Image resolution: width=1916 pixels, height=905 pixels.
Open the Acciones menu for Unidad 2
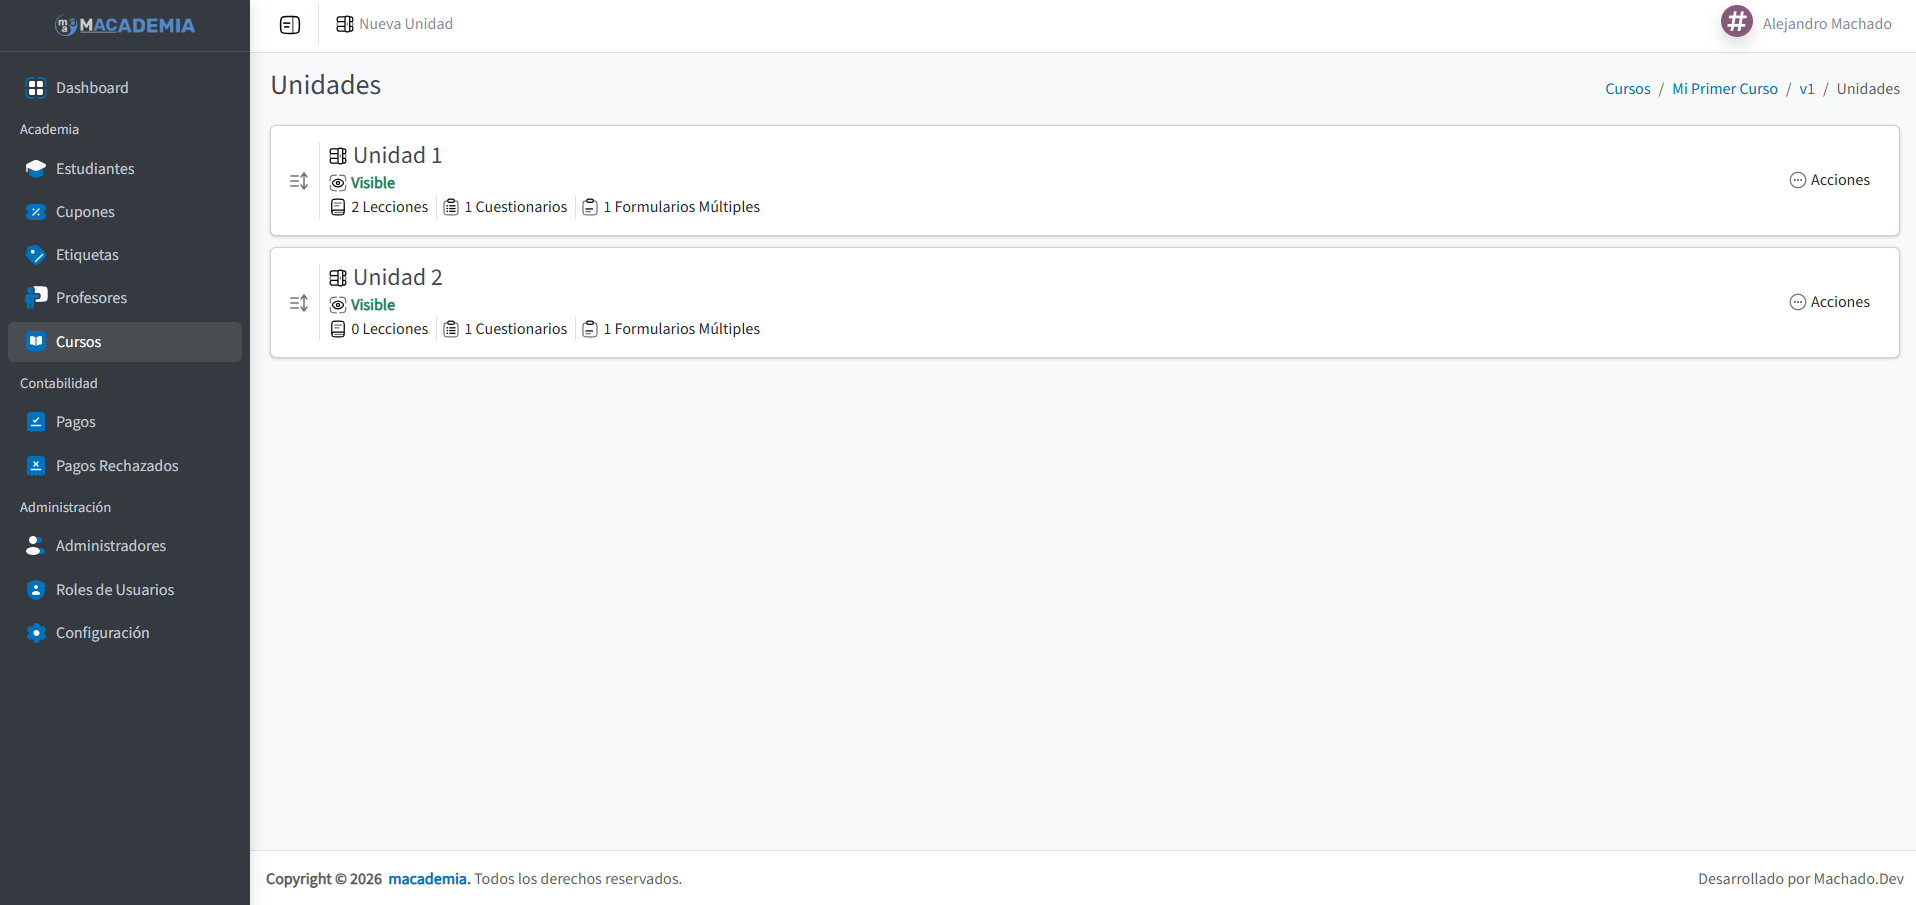pyautogui.click(x=1830, y=302)
